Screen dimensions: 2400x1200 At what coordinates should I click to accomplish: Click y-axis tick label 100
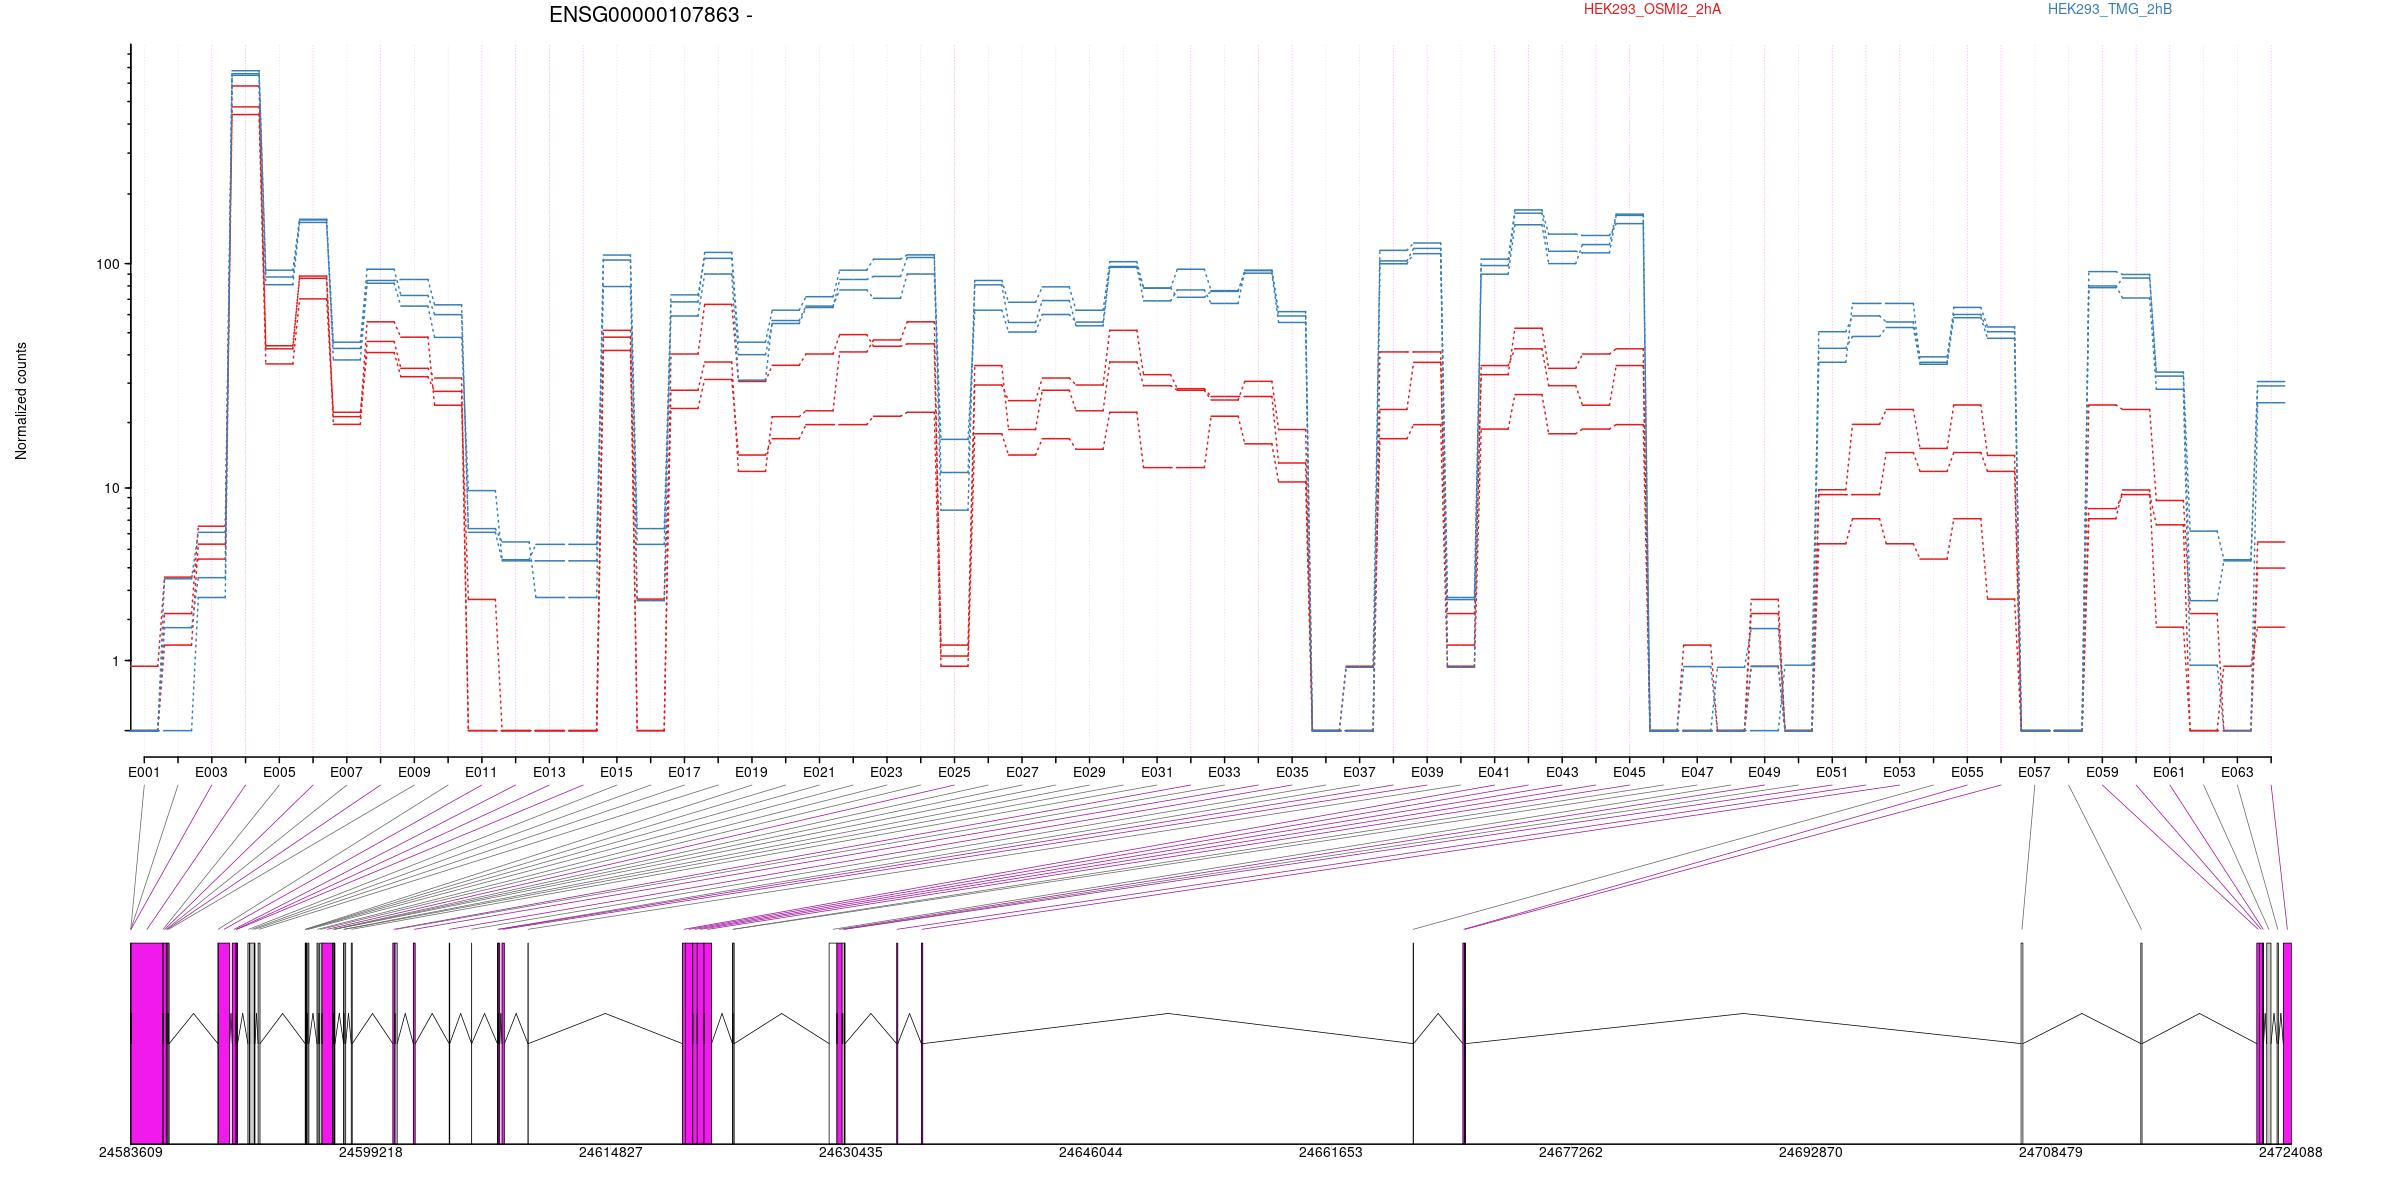[x=106, y=264]
